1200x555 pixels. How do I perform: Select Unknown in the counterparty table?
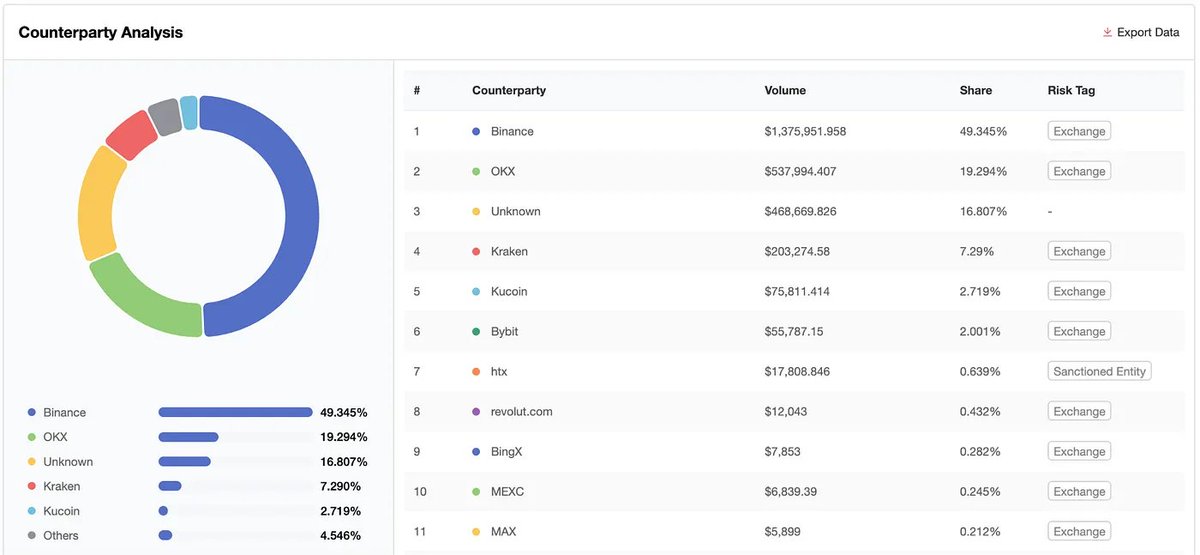click(x=516, y=211)
